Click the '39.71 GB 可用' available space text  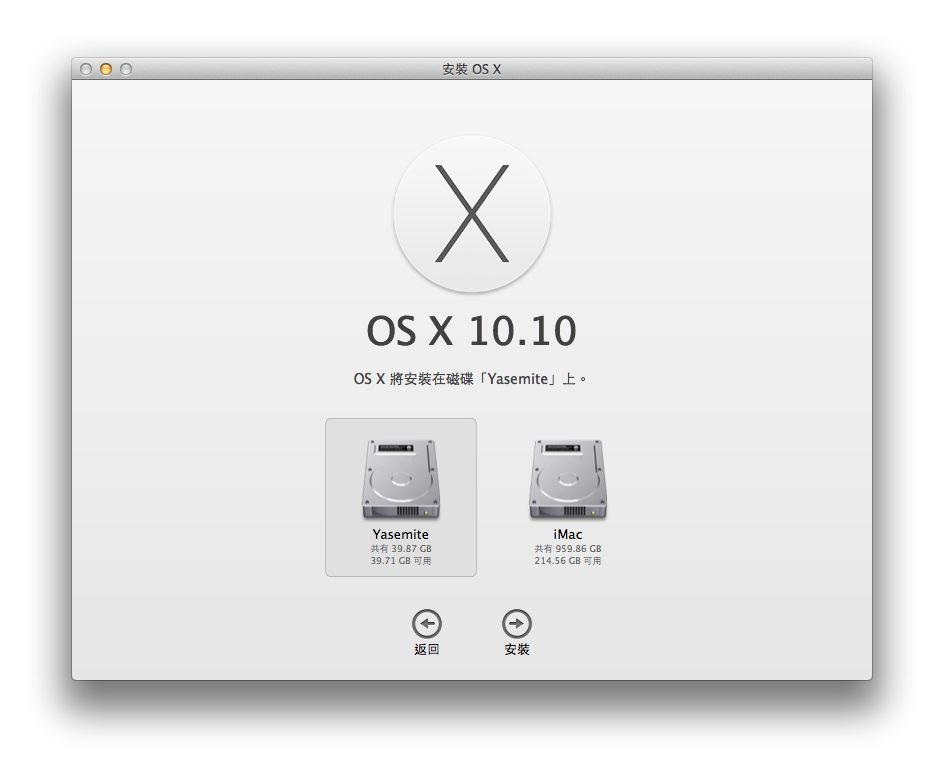(401, 561)
